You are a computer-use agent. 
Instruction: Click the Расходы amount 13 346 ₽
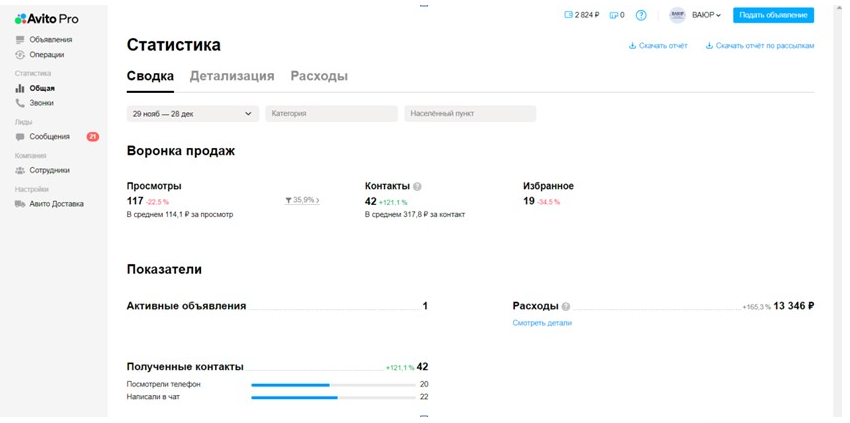794,306
